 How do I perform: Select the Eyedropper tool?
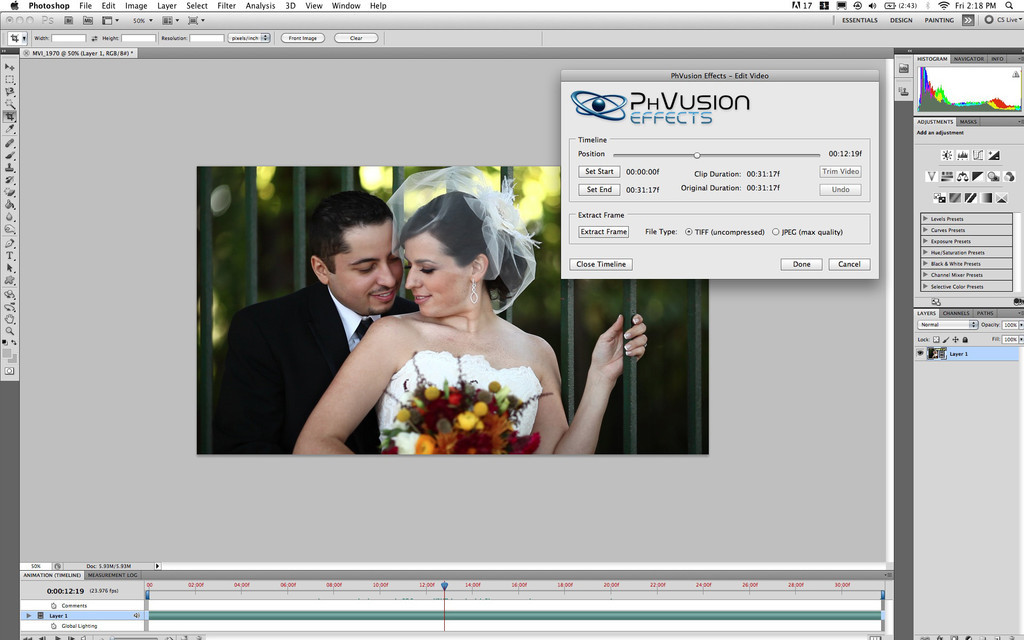(10, 129)
